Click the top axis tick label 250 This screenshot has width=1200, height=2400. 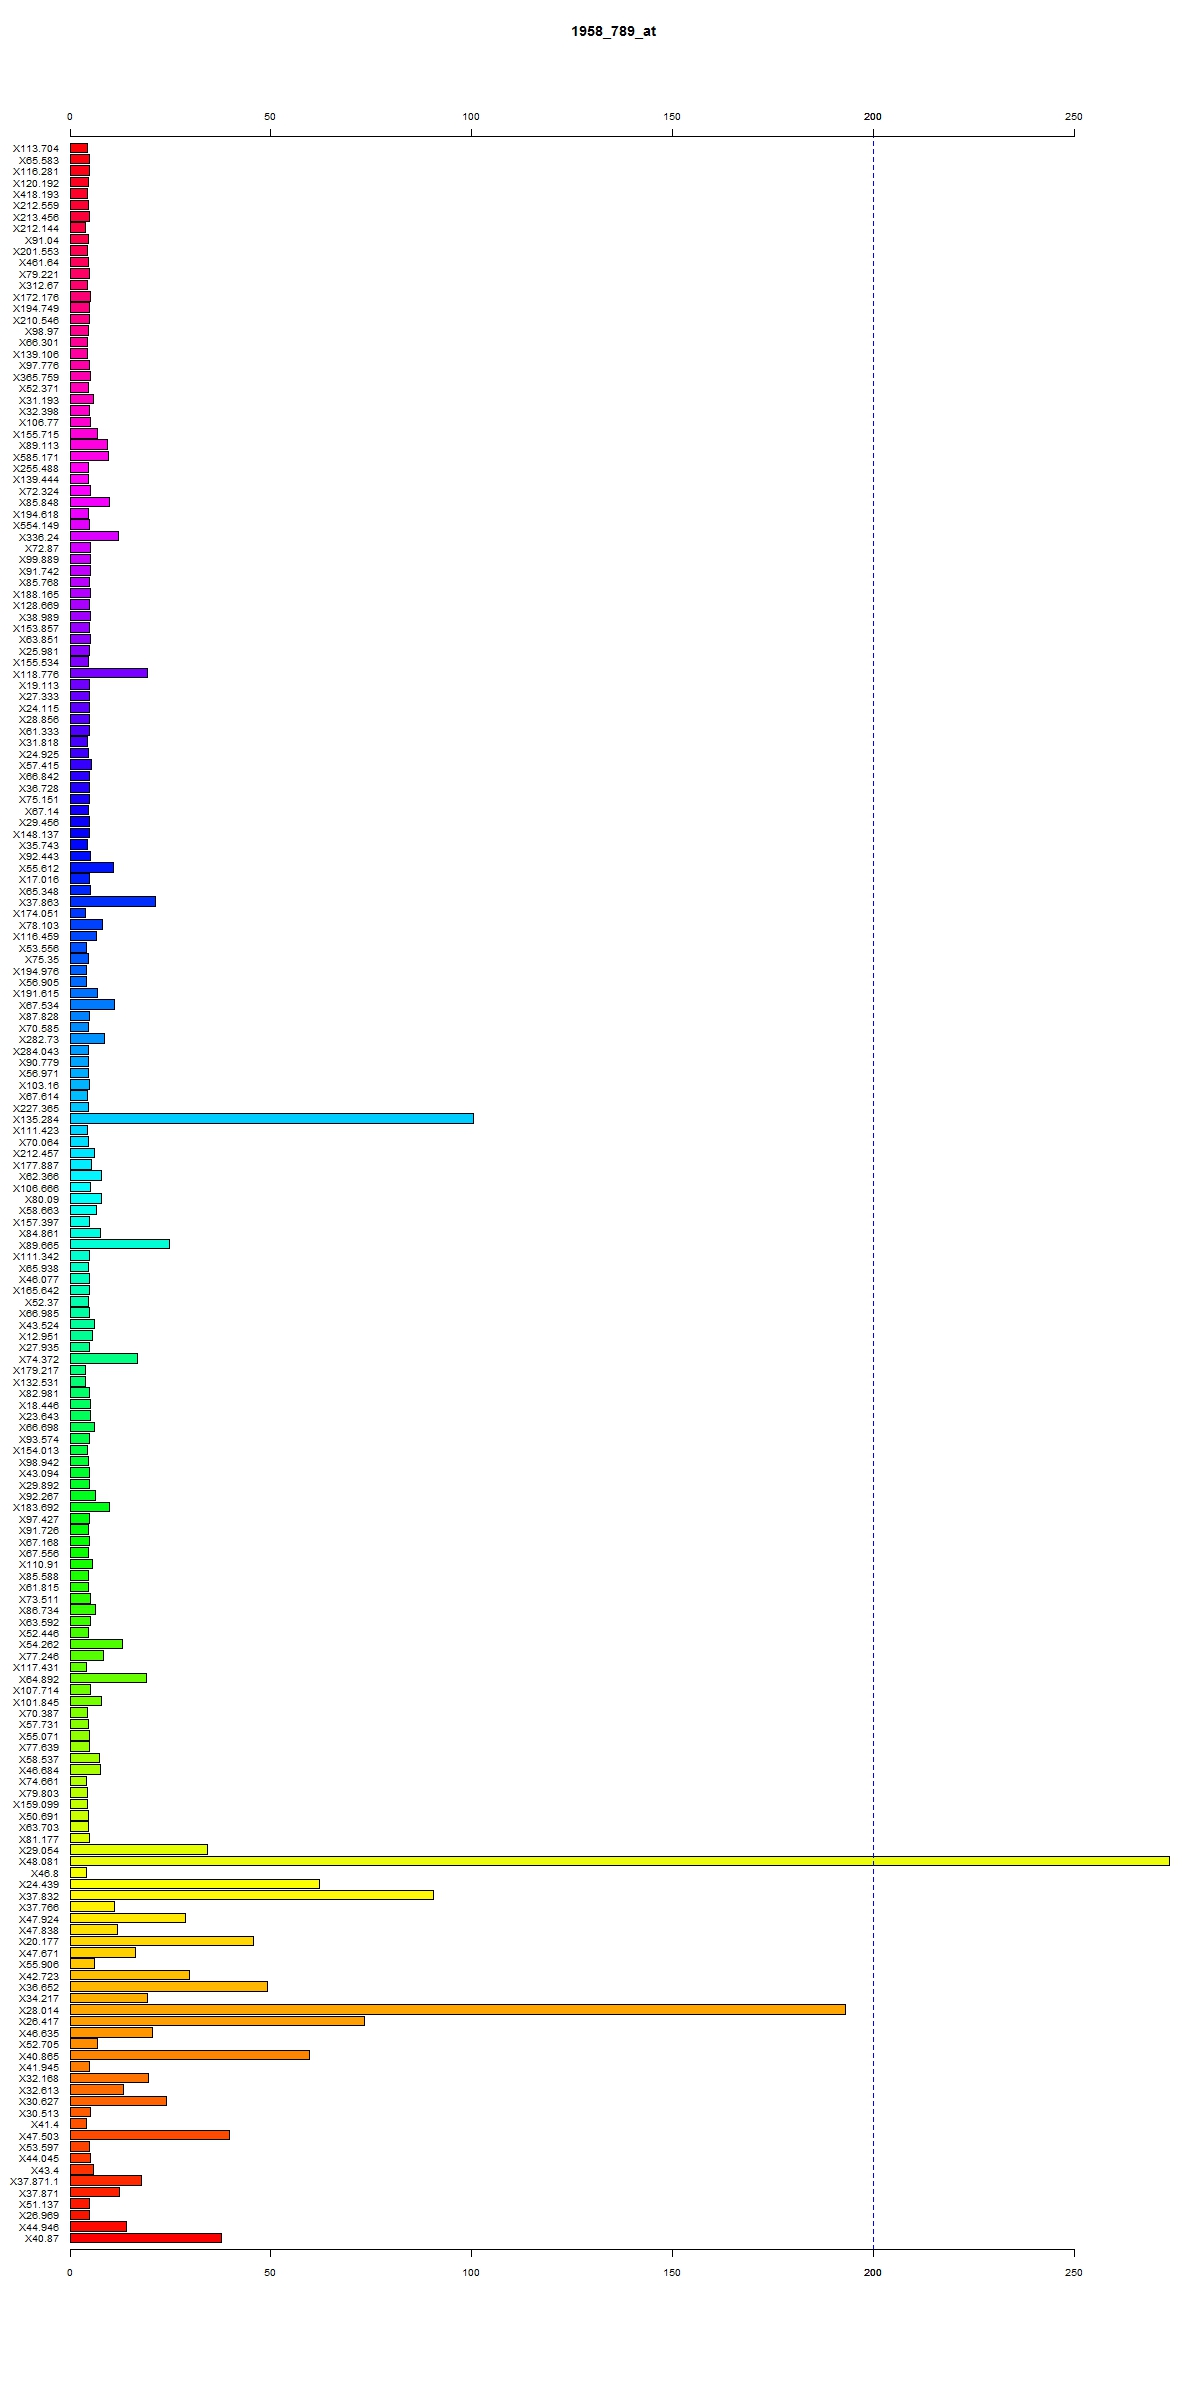pyautogui.click(x=1074, y=117)
